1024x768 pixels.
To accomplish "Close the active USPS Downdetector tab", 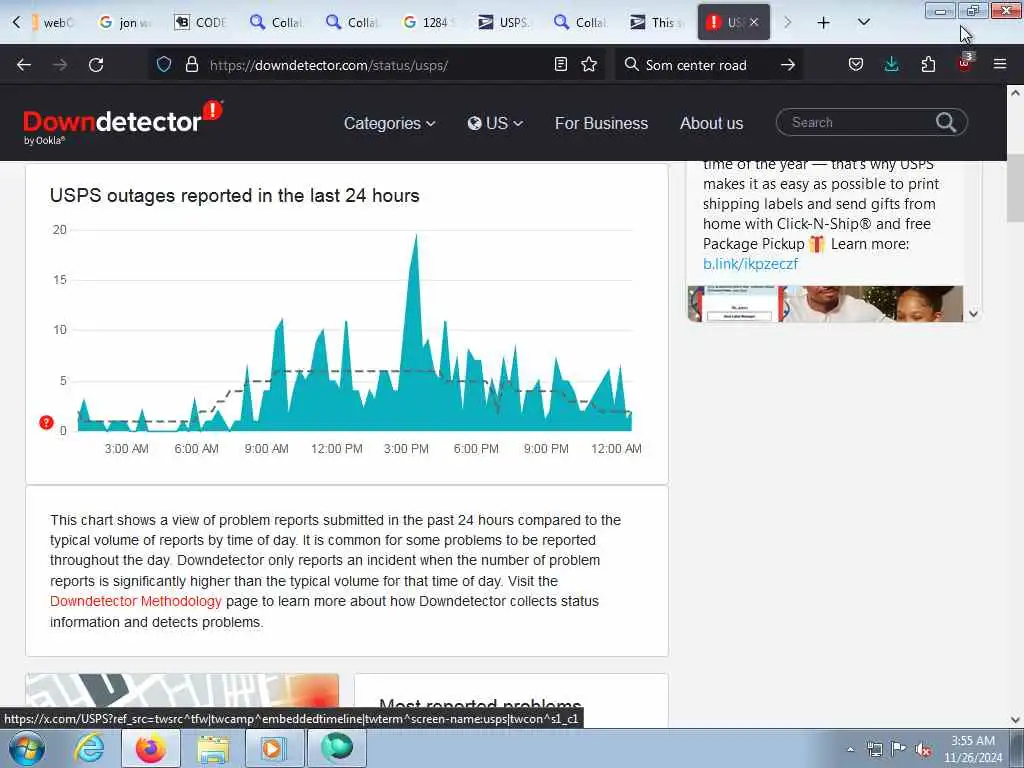I will [x=754, y=22].
